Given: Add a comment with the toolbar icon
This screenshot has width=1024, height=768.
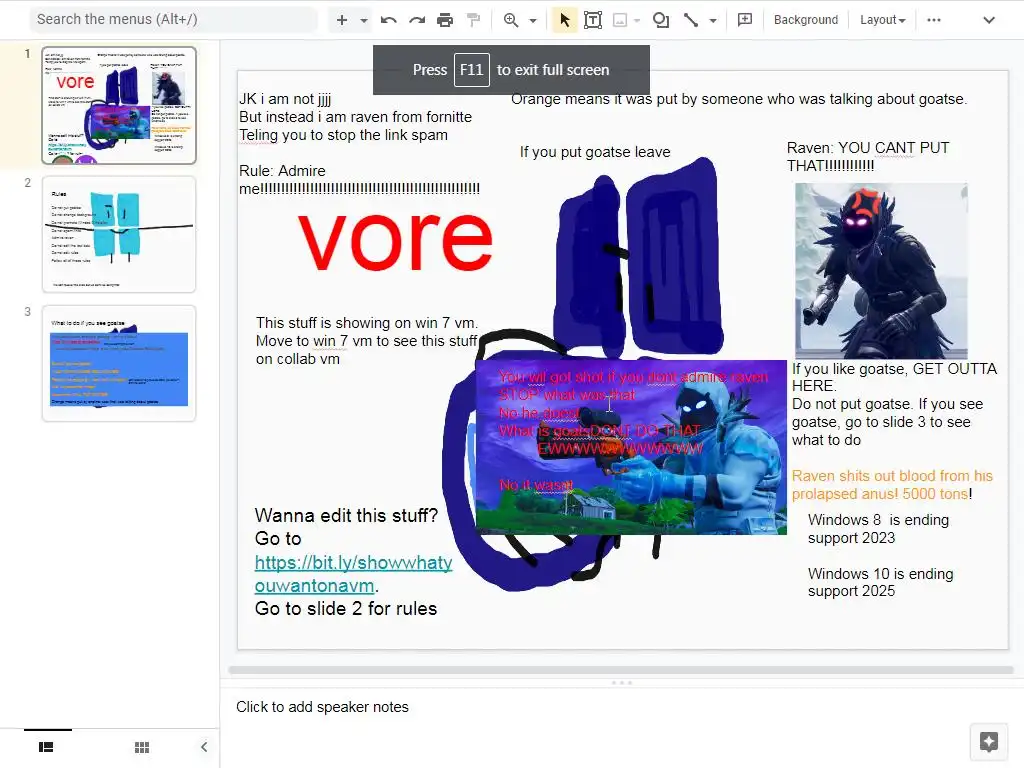Looking at the screenshot, I should (x=744, y=20).
